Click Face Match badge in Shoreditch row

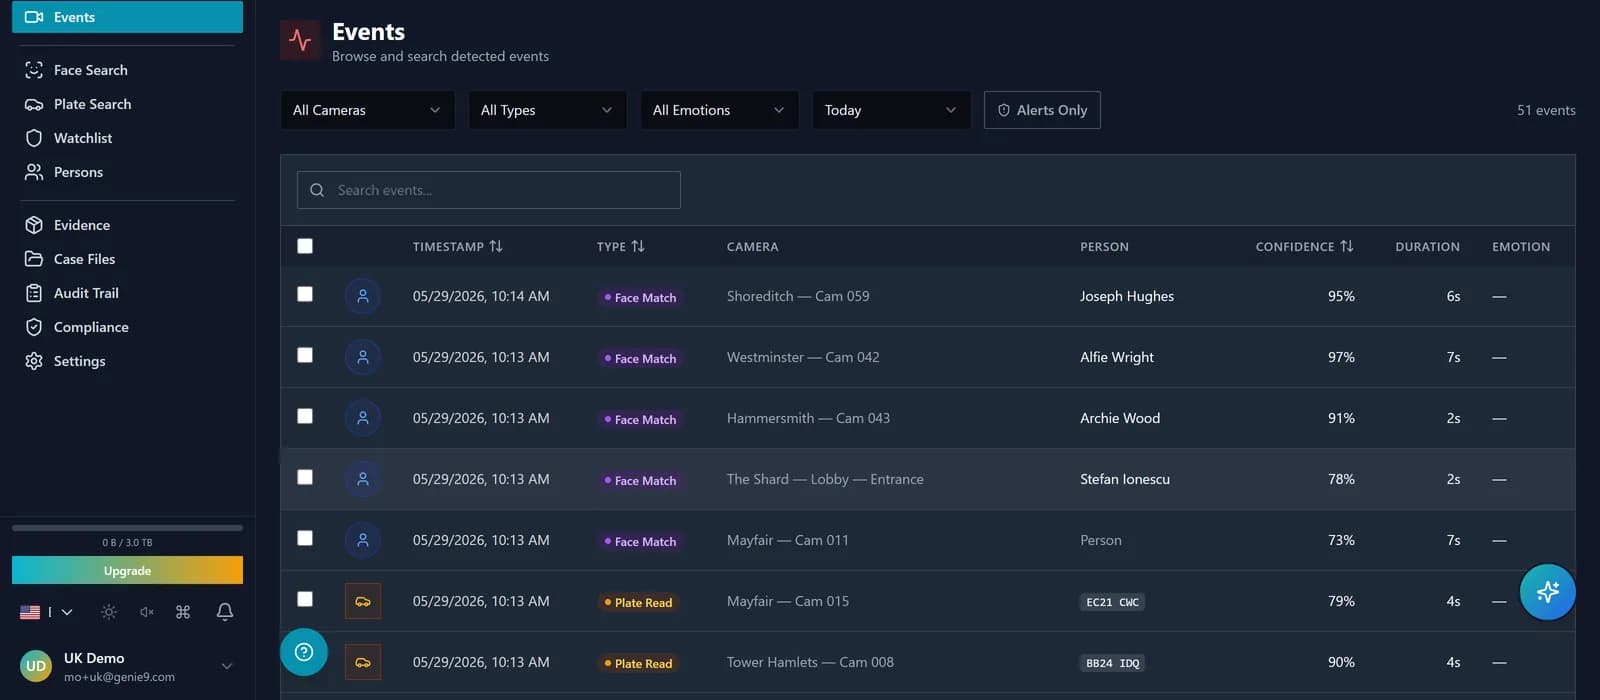coord(640,297)
